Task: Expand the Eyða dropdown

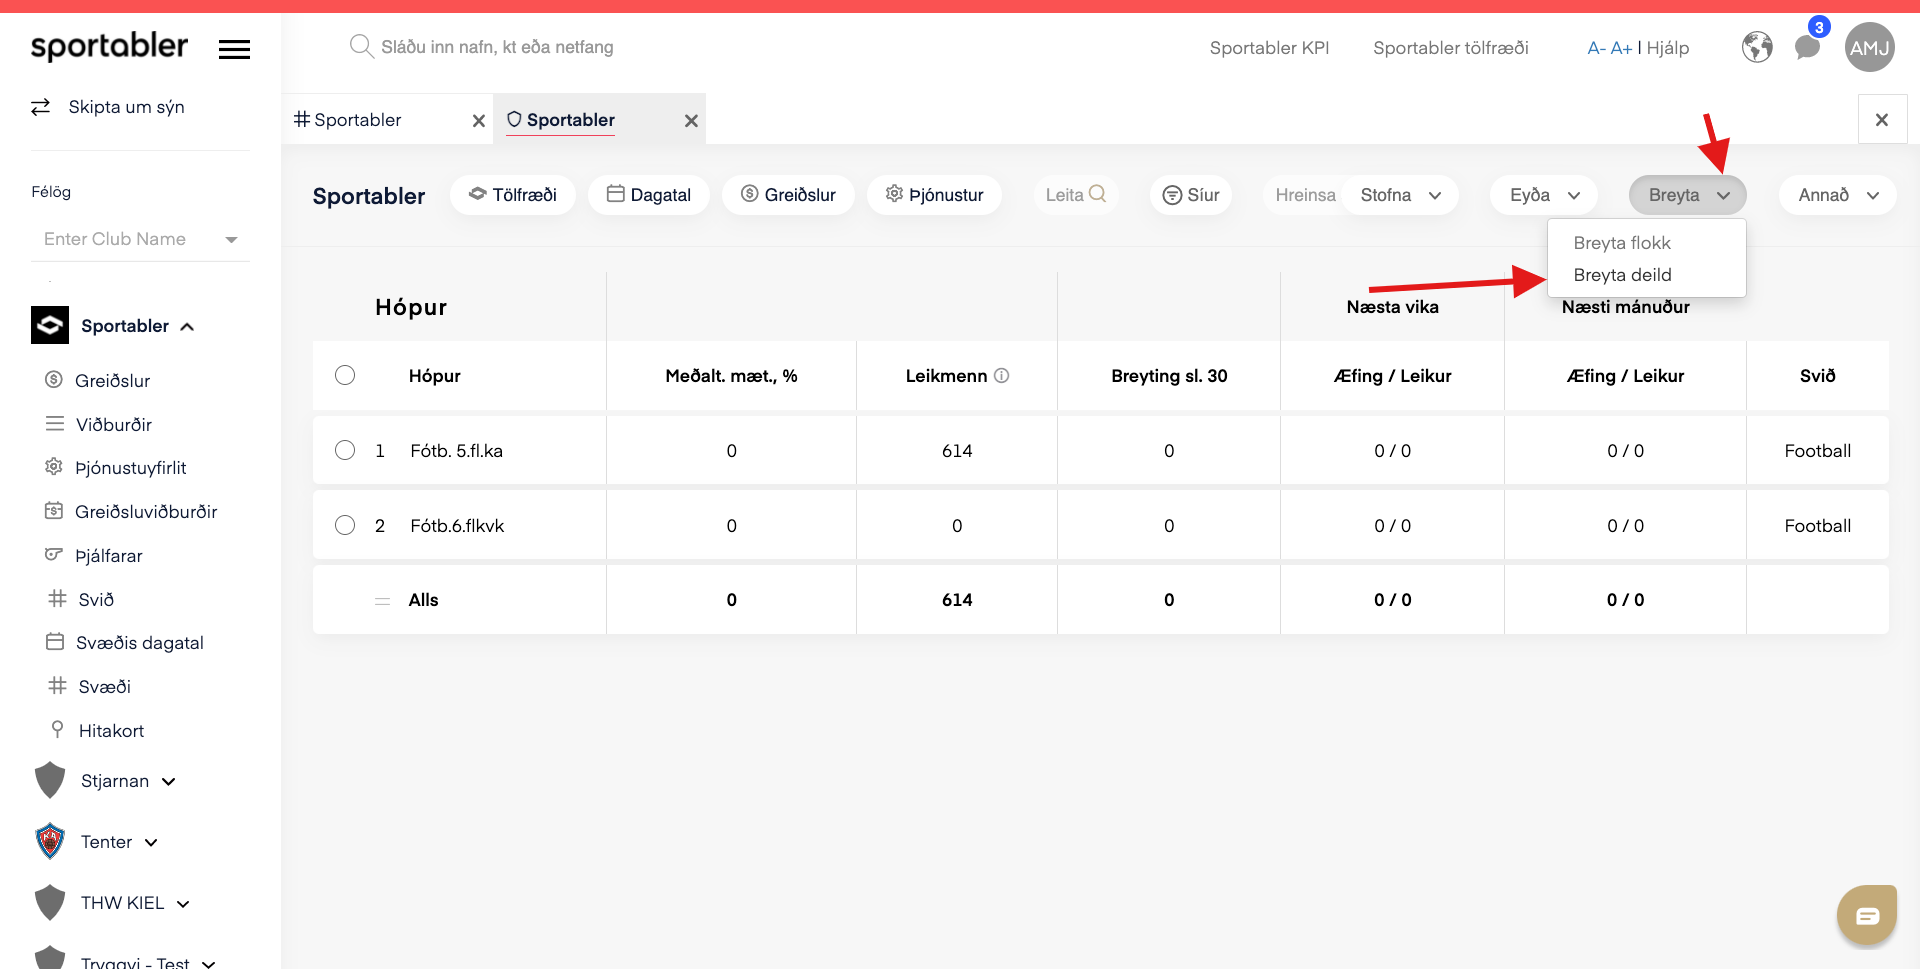Action: coord(1544,195)
